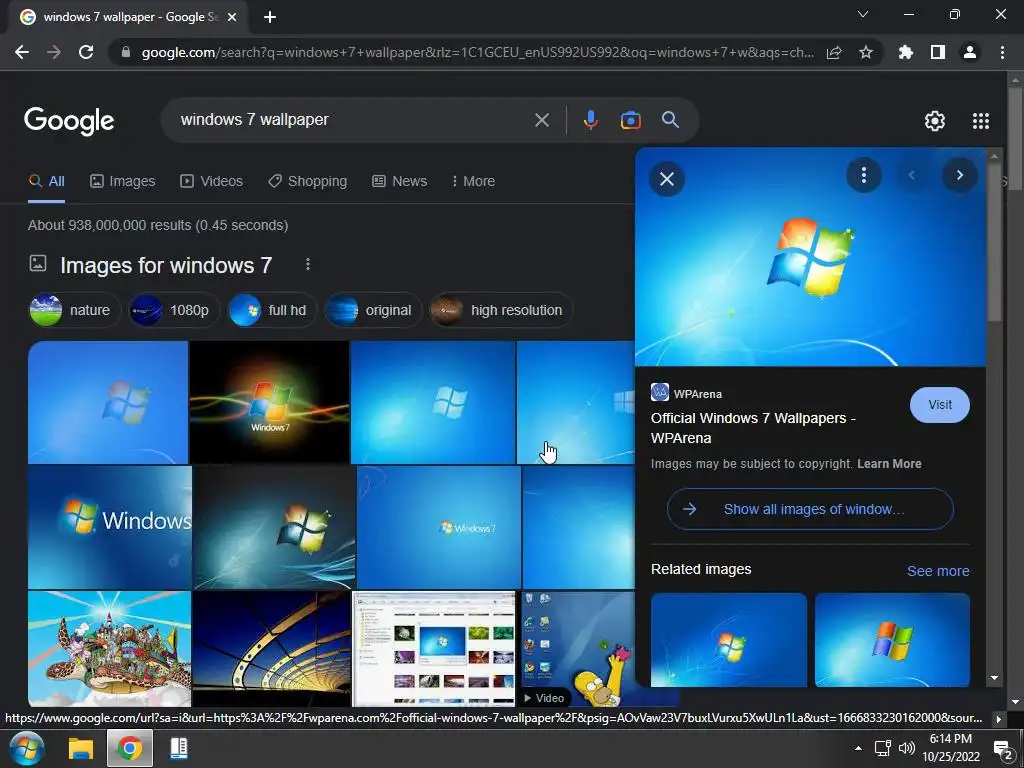This screenshot has width=1024, height=768.
Task: Close the image preview panel
Action: (x=667, y=179)
